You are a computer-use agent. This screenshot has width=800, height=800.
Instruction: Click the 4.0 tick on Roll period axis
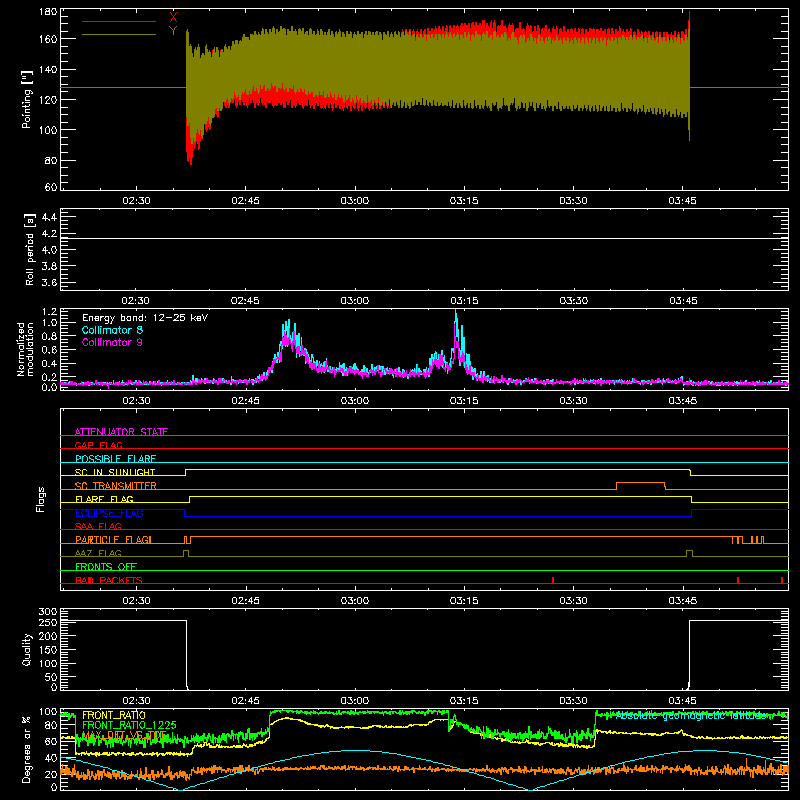tap(49, 250)
